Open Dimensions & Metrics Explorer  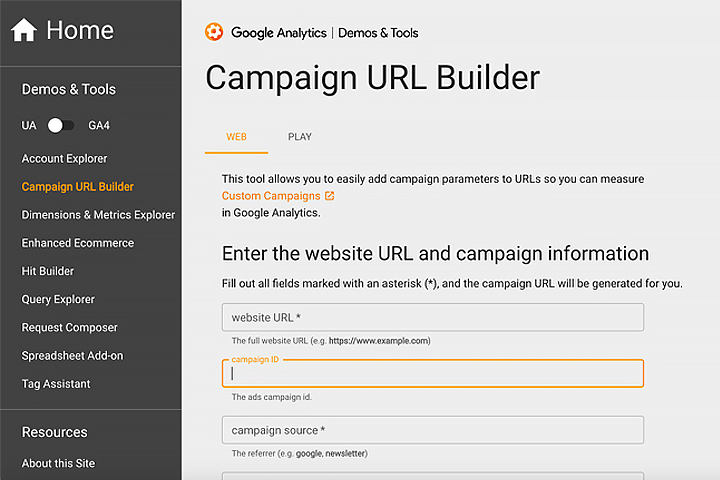tap(98, 215)
